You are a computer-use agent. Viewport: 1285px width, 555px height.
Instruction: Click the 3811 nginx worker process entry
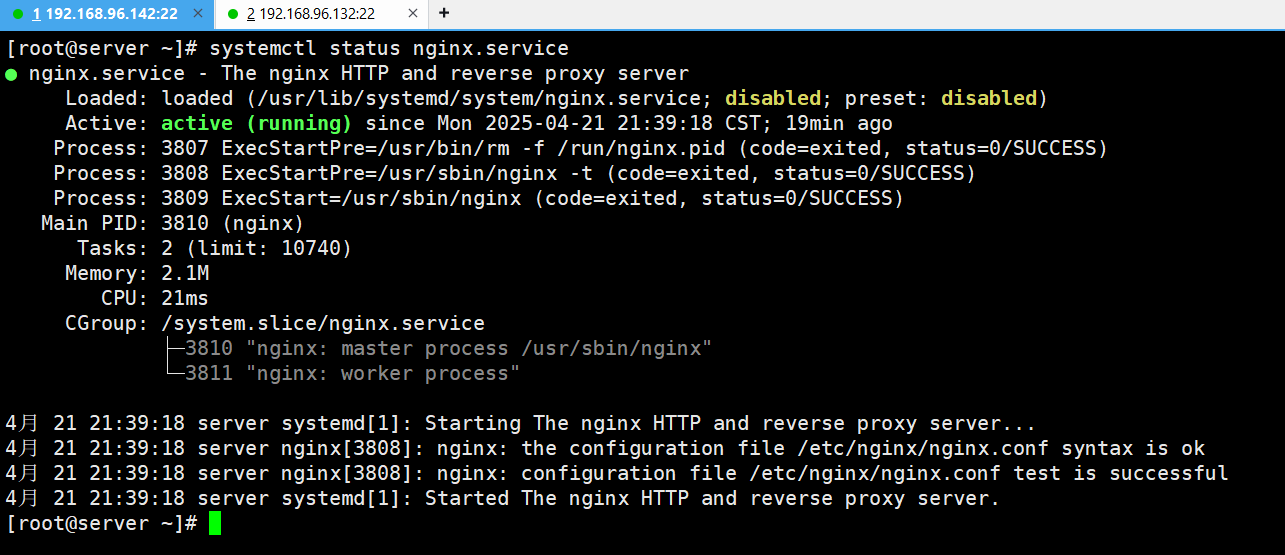[353, 373]
